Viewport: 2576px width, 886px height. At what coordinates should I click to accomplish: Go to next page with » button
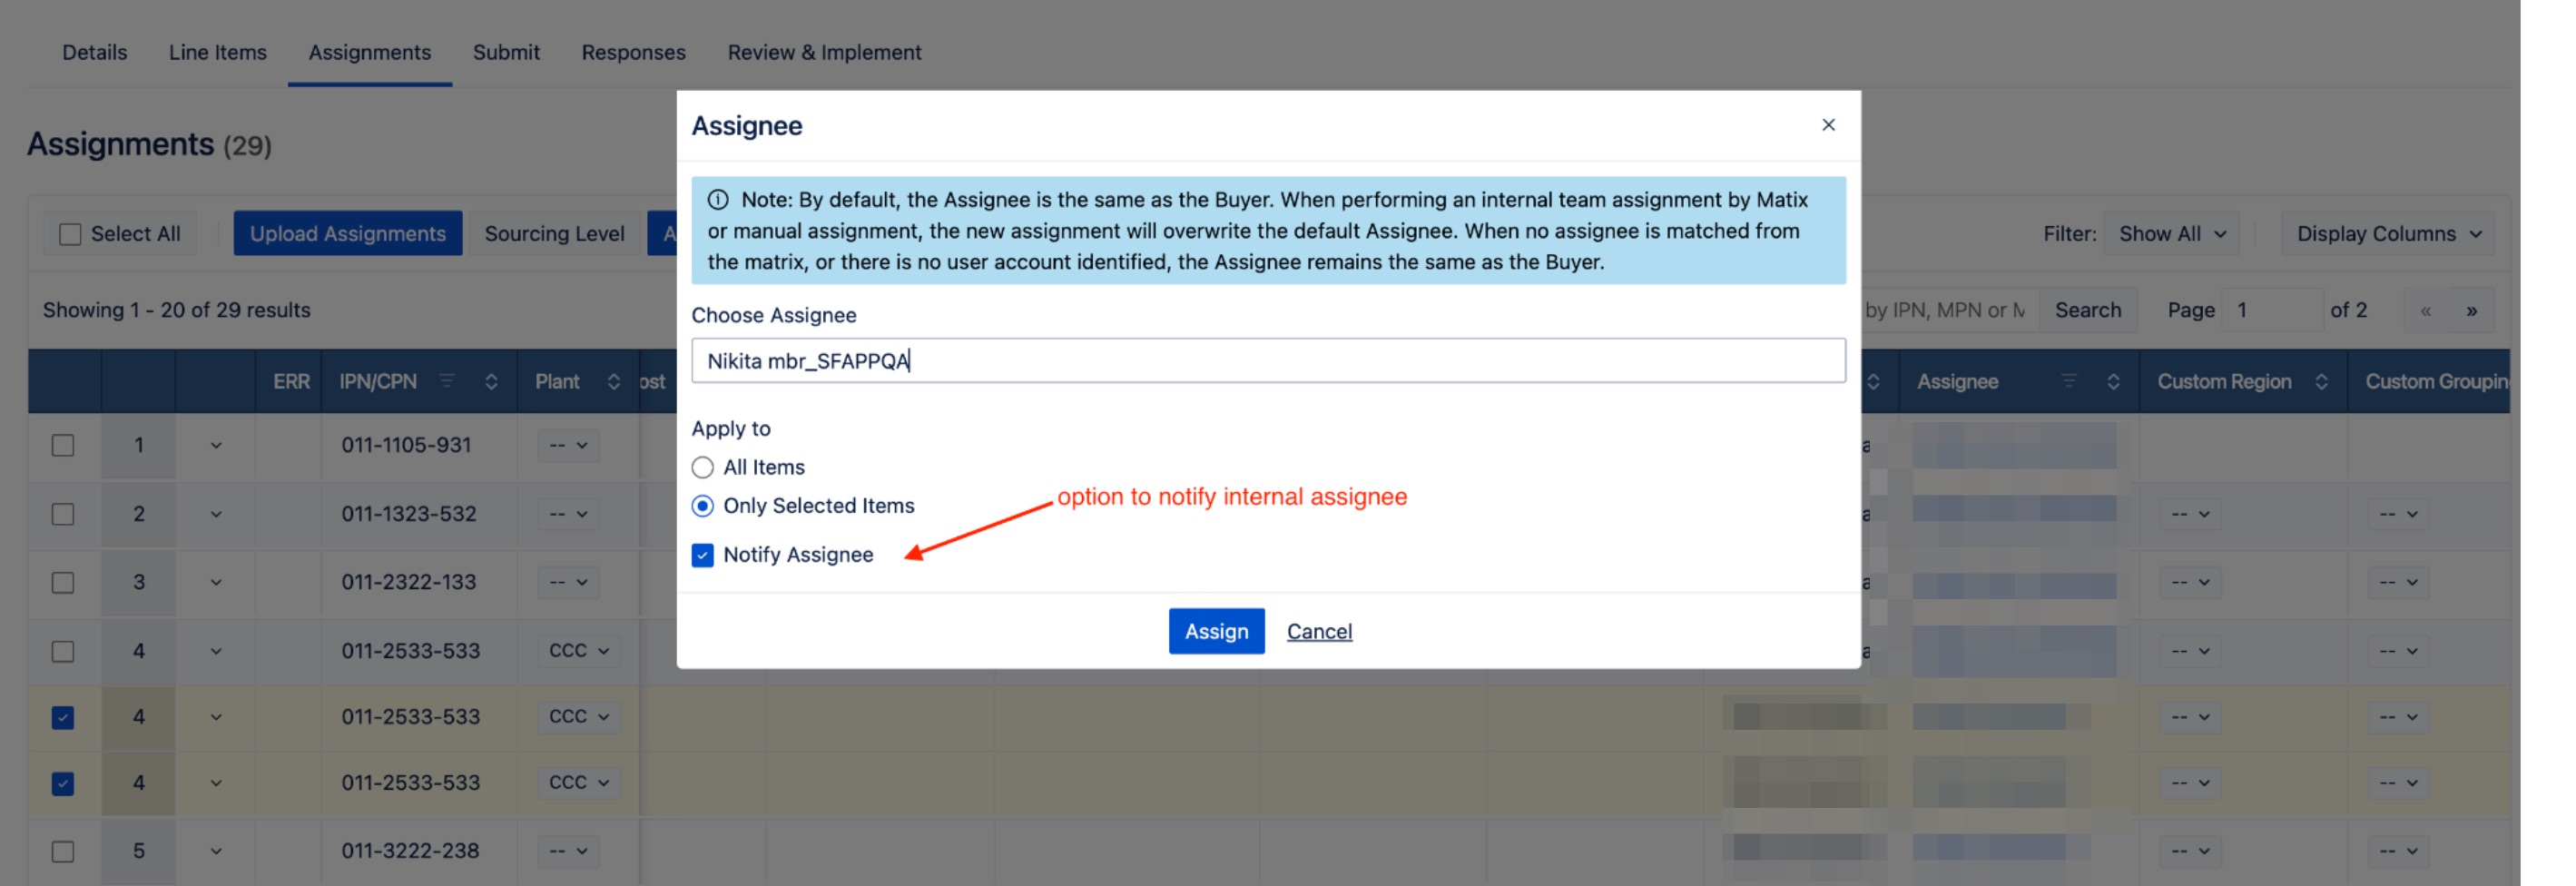pyautogui.click(x=2471, y=310)
